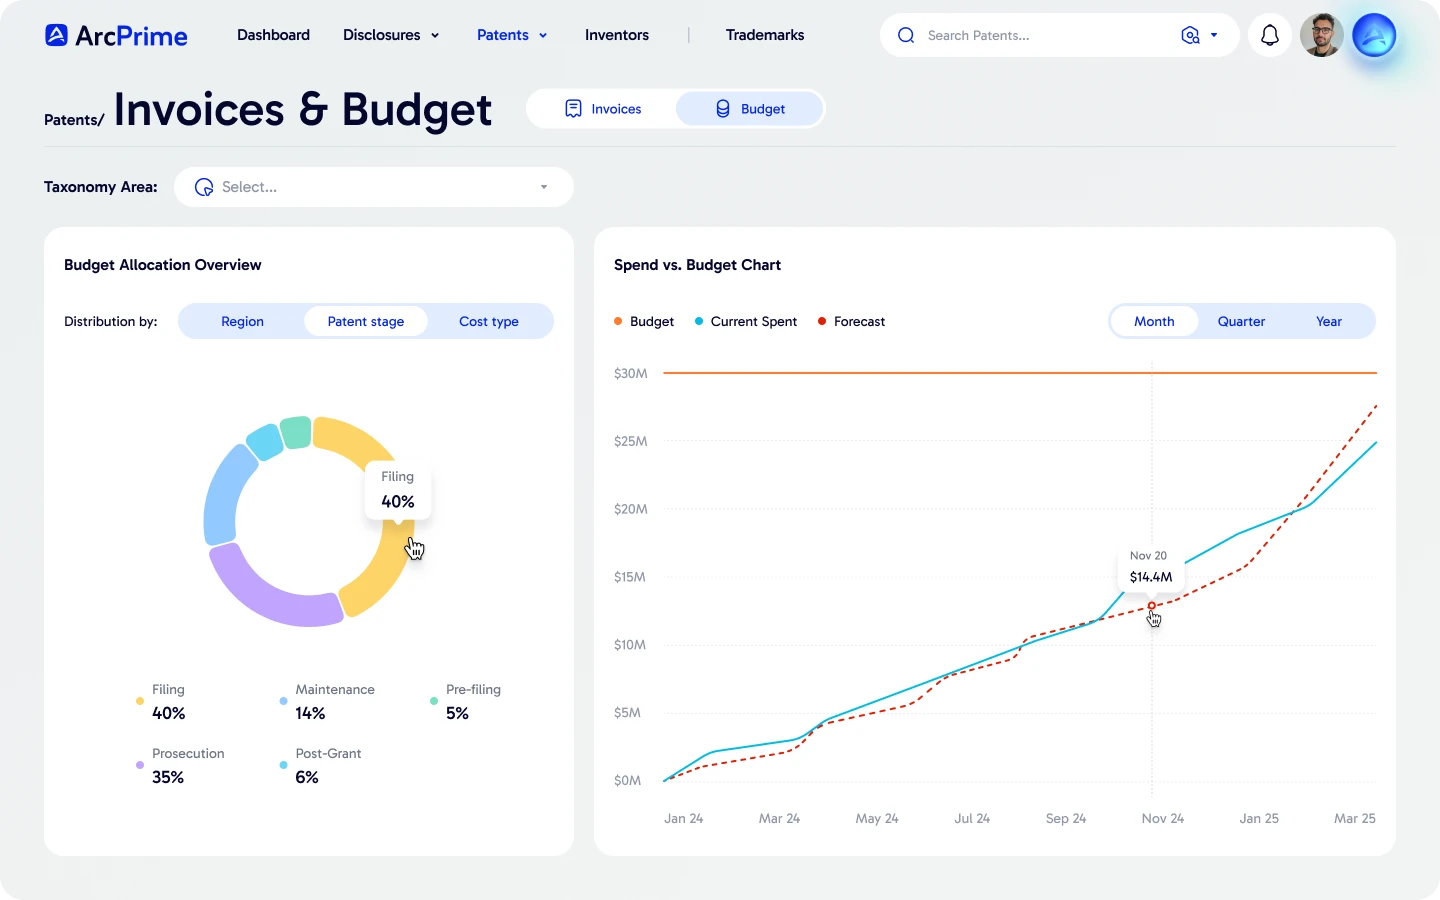Show the chart by Month
This screenshot has width=1440, height=900.
(x=1154, y=321)
